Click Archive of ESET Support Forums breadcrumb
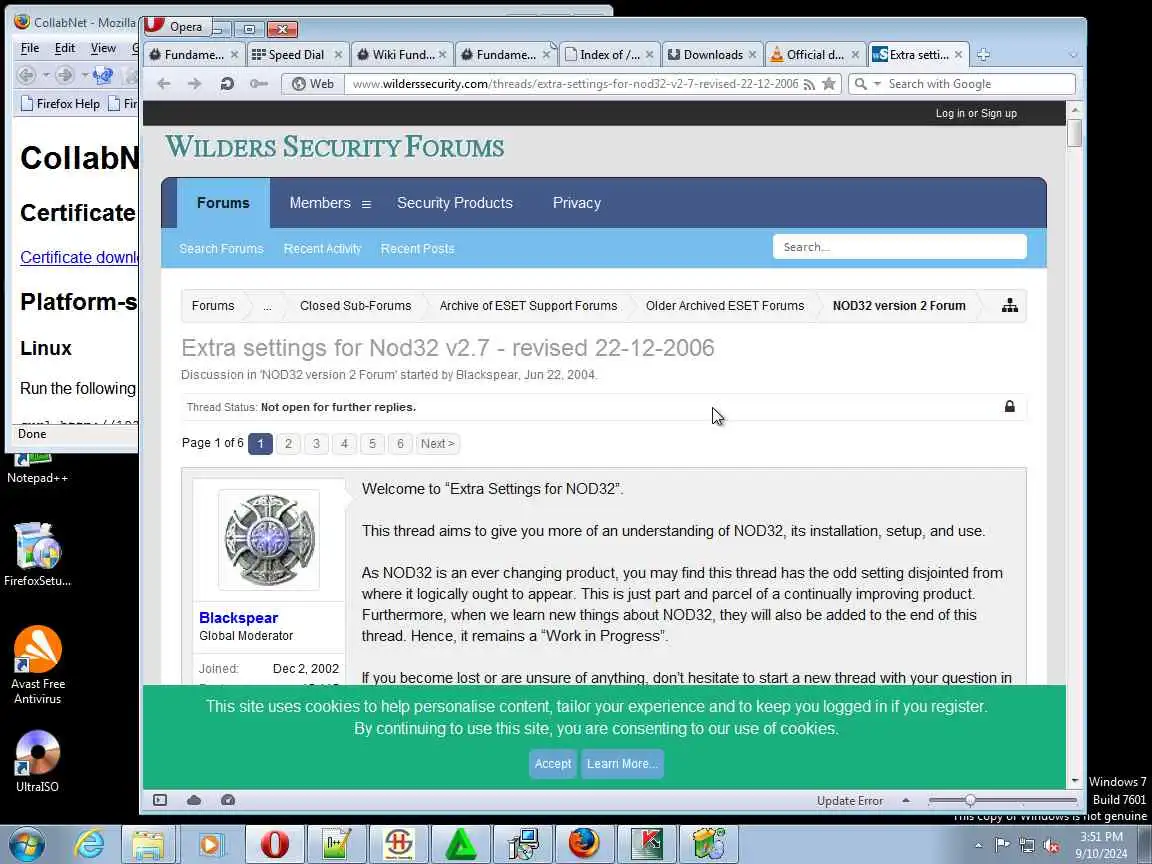Screen dimensions: 1152x864 click(528, 306)
